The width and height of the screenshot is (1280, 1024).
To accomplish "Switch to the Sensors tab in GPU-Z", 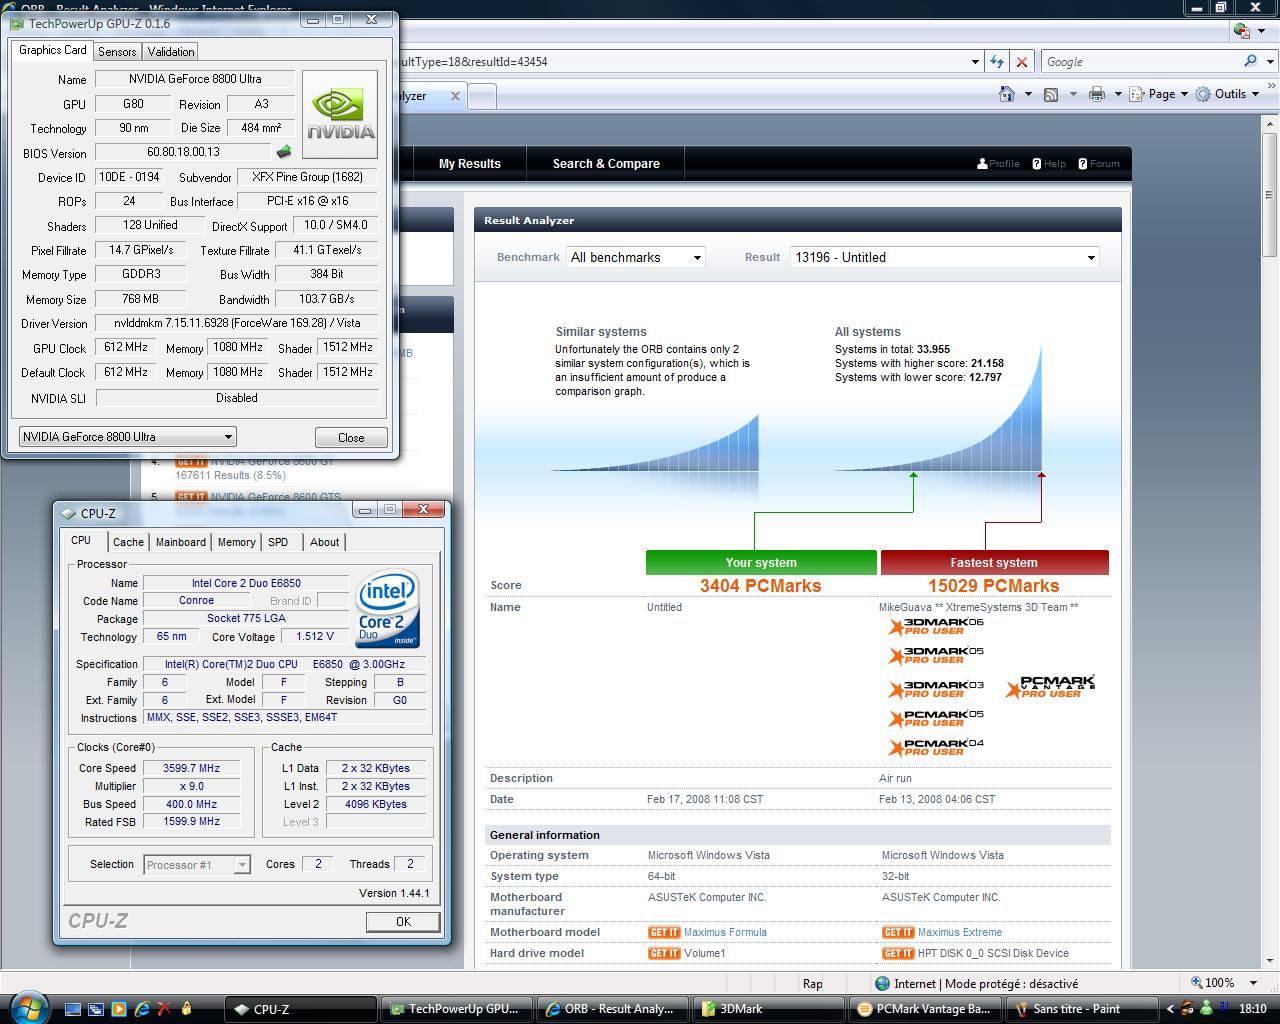I will click(117, 52).
